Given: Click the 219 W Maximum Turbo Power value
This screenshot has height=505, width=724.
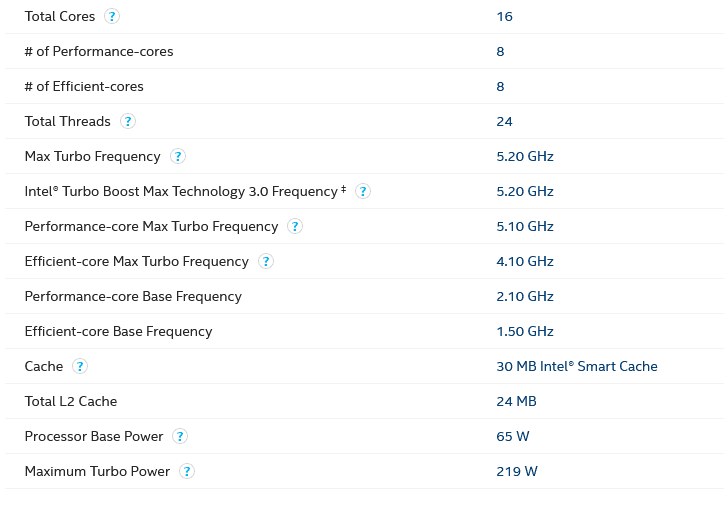Looking at the screenshot, I should coord(517,471).
